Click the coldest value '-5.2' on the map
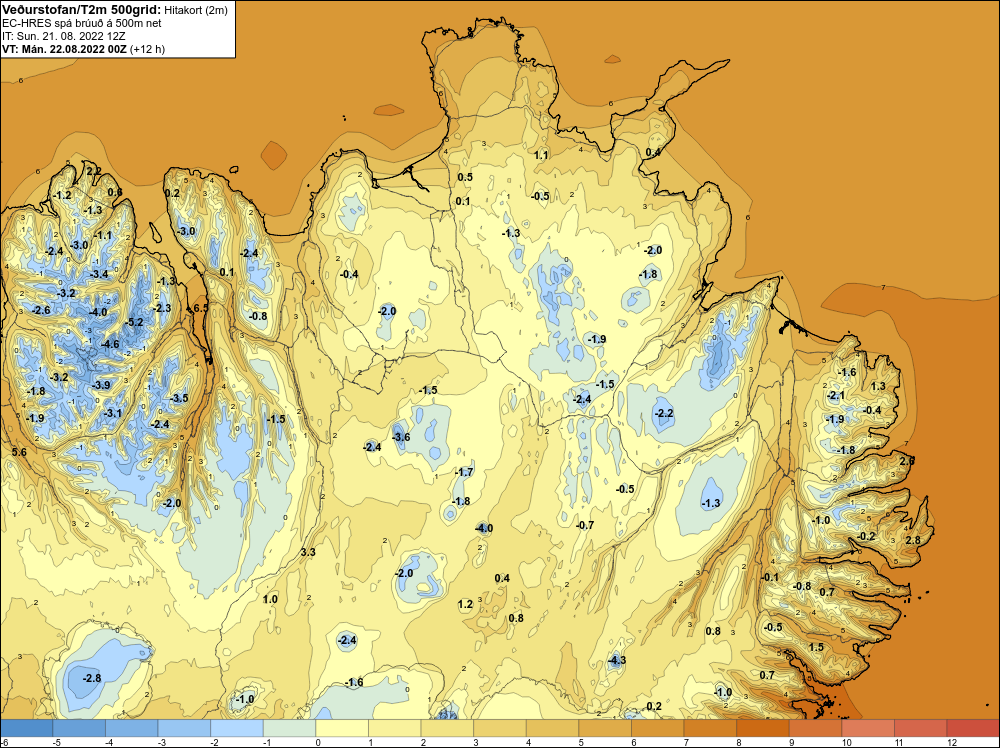The image size is (1000, 748). point(135,322)
